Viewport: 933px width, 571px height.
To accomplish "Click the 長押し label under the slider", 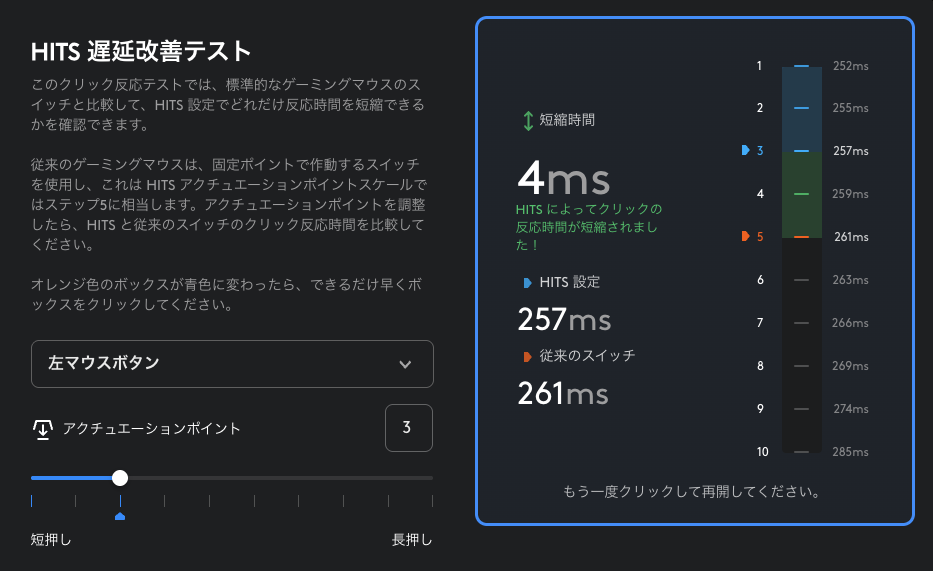I will 412,539.
